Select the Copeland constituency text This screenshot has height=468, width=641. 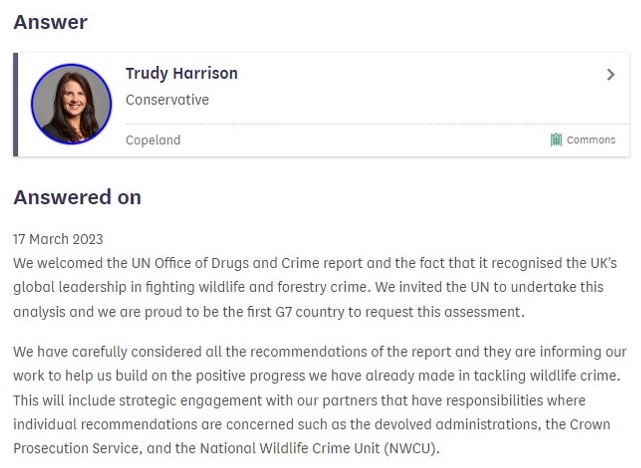point(153,140)
